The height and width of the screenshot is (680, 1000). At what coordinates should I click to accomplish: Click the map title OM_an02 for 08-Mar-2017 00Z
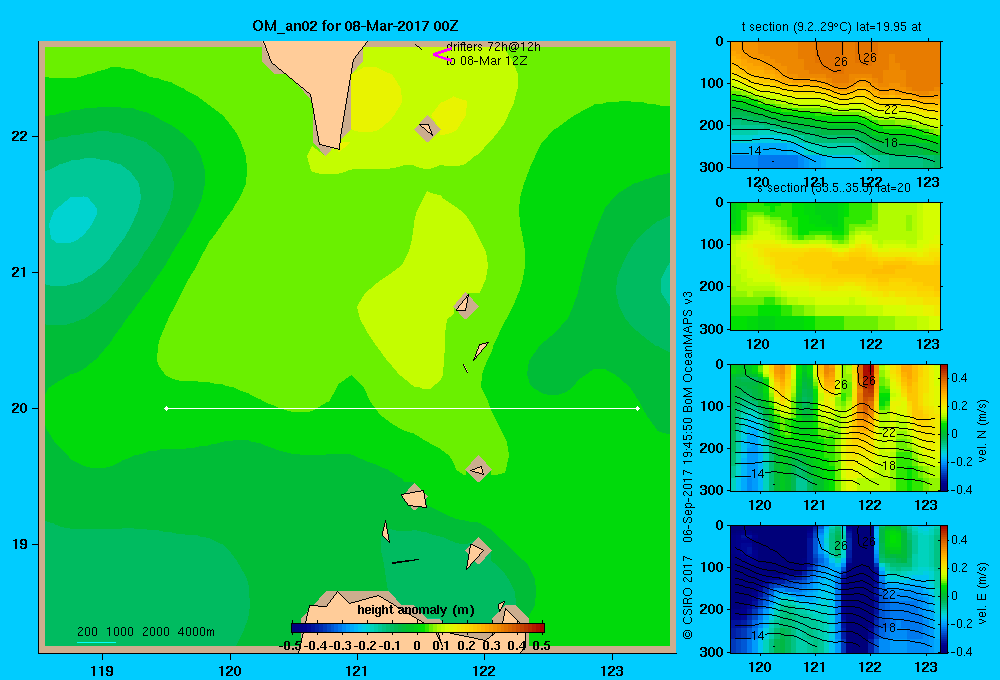pos(355,26)
